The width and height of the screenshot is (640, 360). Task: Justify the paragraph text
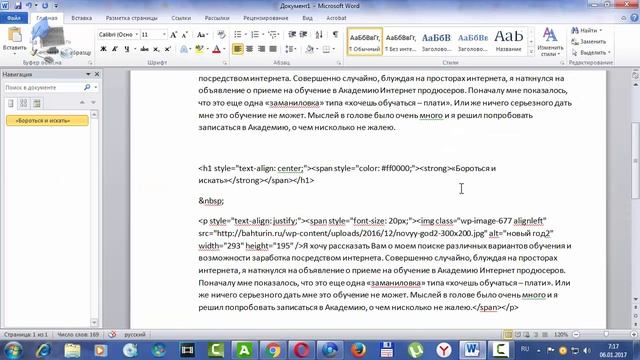tap(273, 49)
